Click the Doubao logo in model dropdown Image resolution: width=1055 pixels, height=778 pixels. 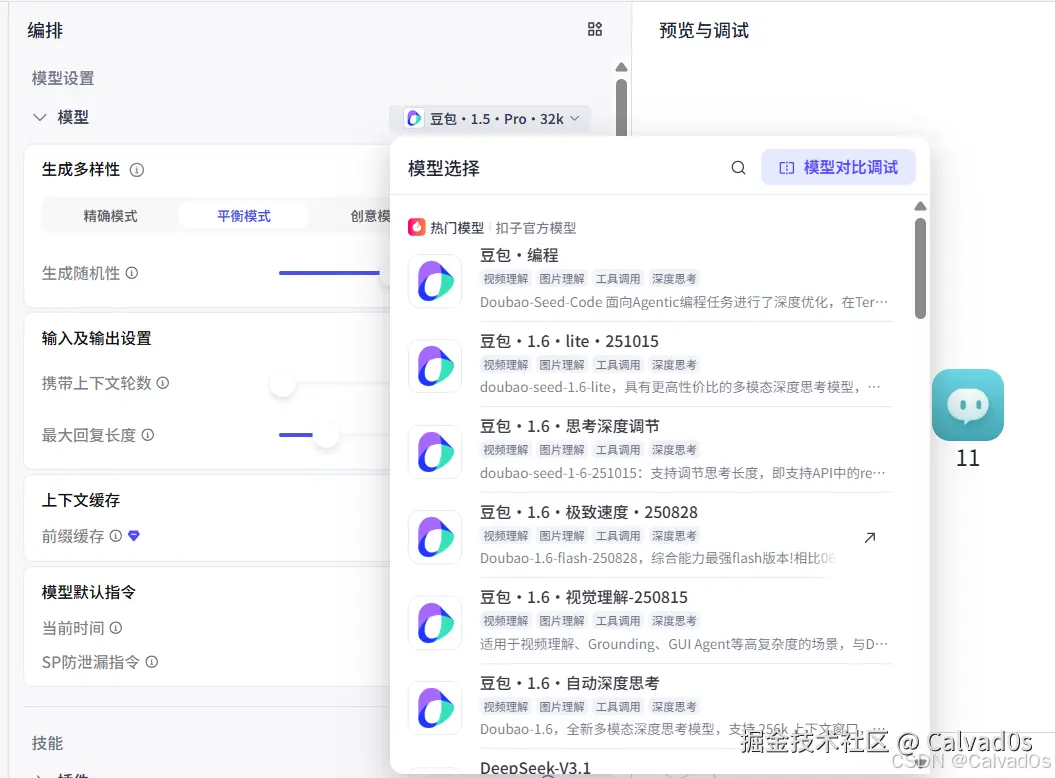(x=414, y=118)
